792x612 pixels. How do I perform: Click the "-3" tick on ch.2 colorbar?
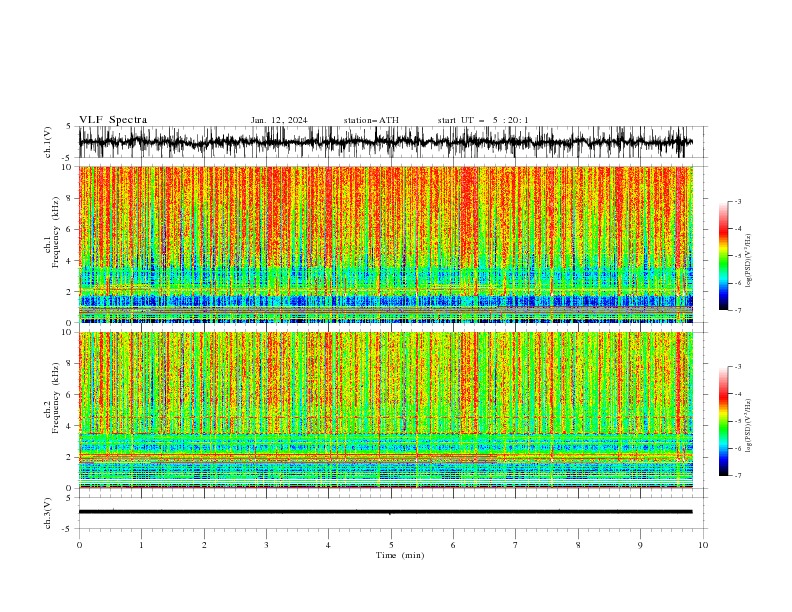(x=738, y=367)
